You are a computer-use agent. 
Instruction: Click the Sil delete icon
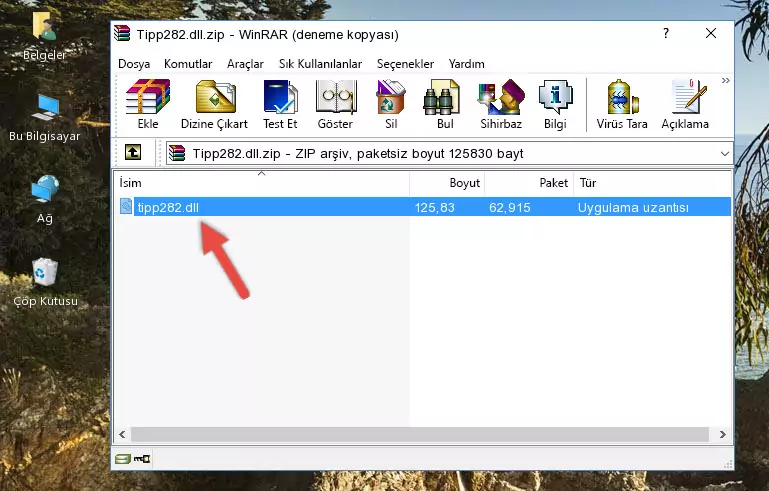click(391, 104)
